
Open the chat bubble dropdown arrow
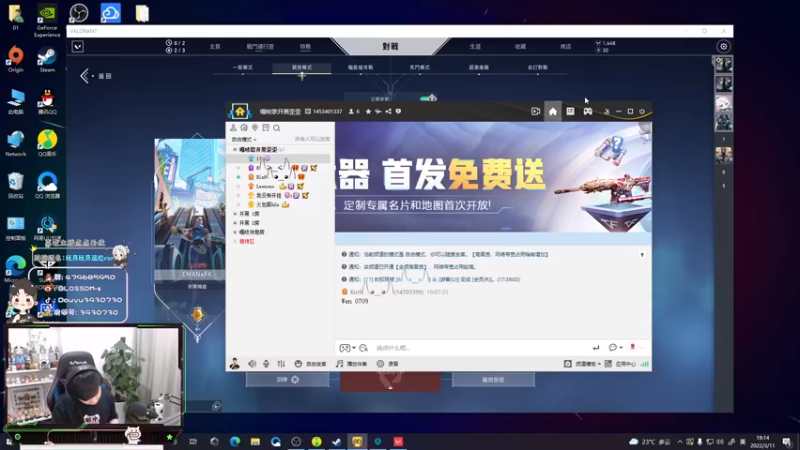[x=621, y=348]
